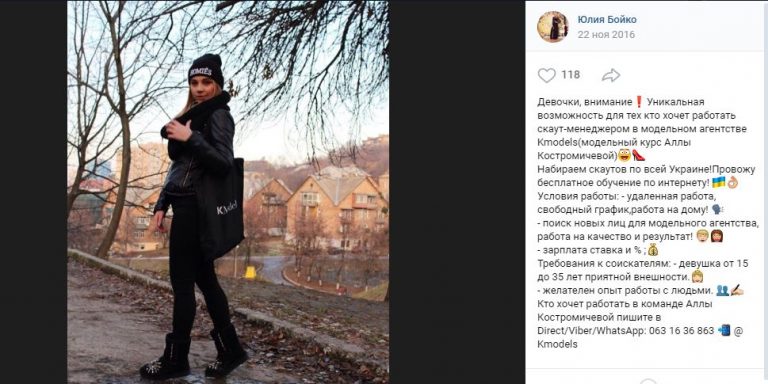Click the phone number 063 16 36 863
The image size is (768, 384).
pyautogui.click(x=682, y=331)
